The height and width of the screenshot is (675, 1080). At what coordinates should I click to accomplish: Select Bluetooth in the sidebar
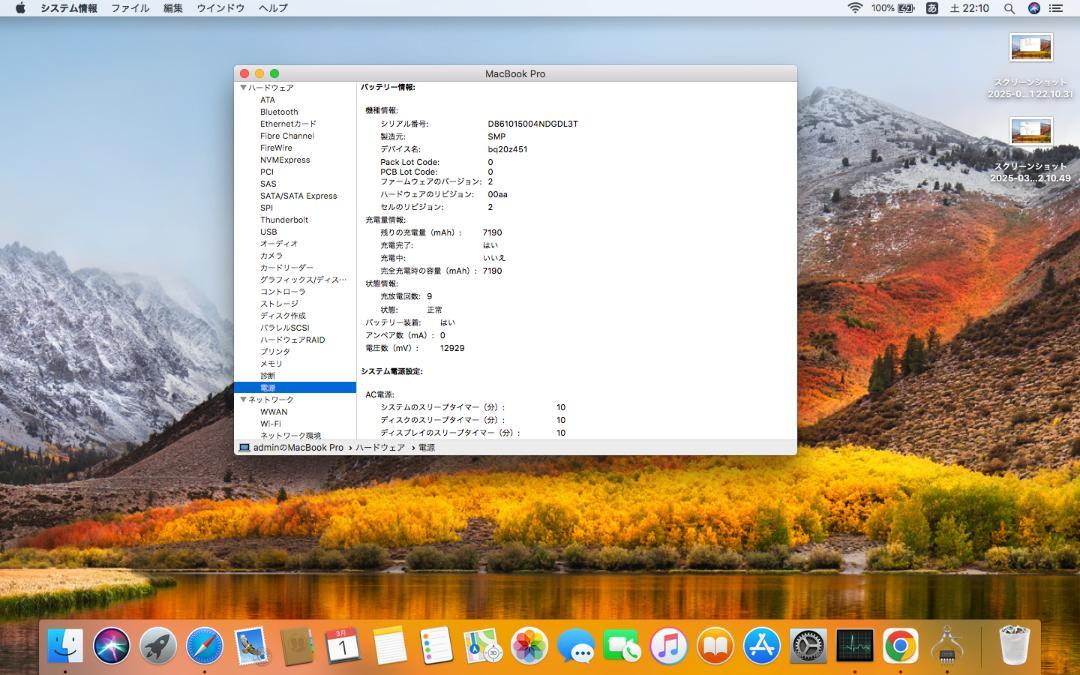[279, 112]
